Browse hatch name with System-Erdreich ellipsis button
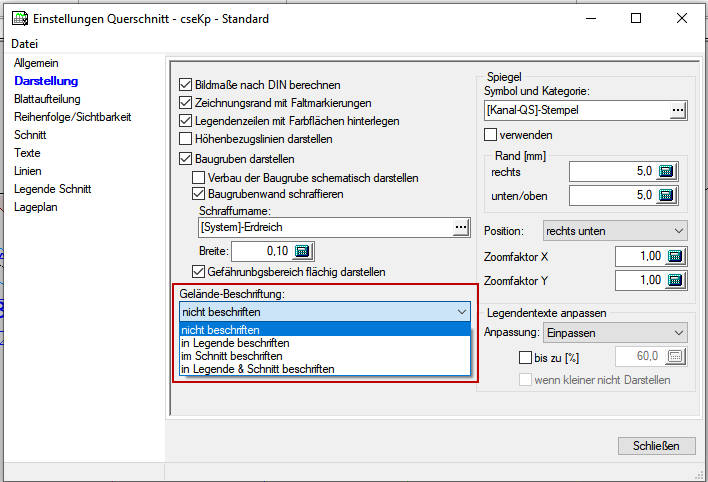 click(x=460, y=228)
